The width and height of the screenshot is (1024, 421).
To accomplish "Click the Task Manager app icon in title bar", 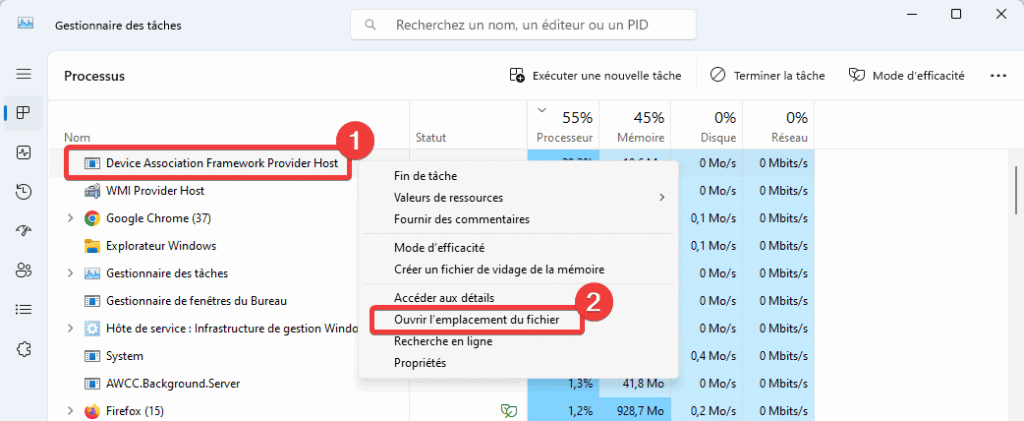I will point(25,23).
